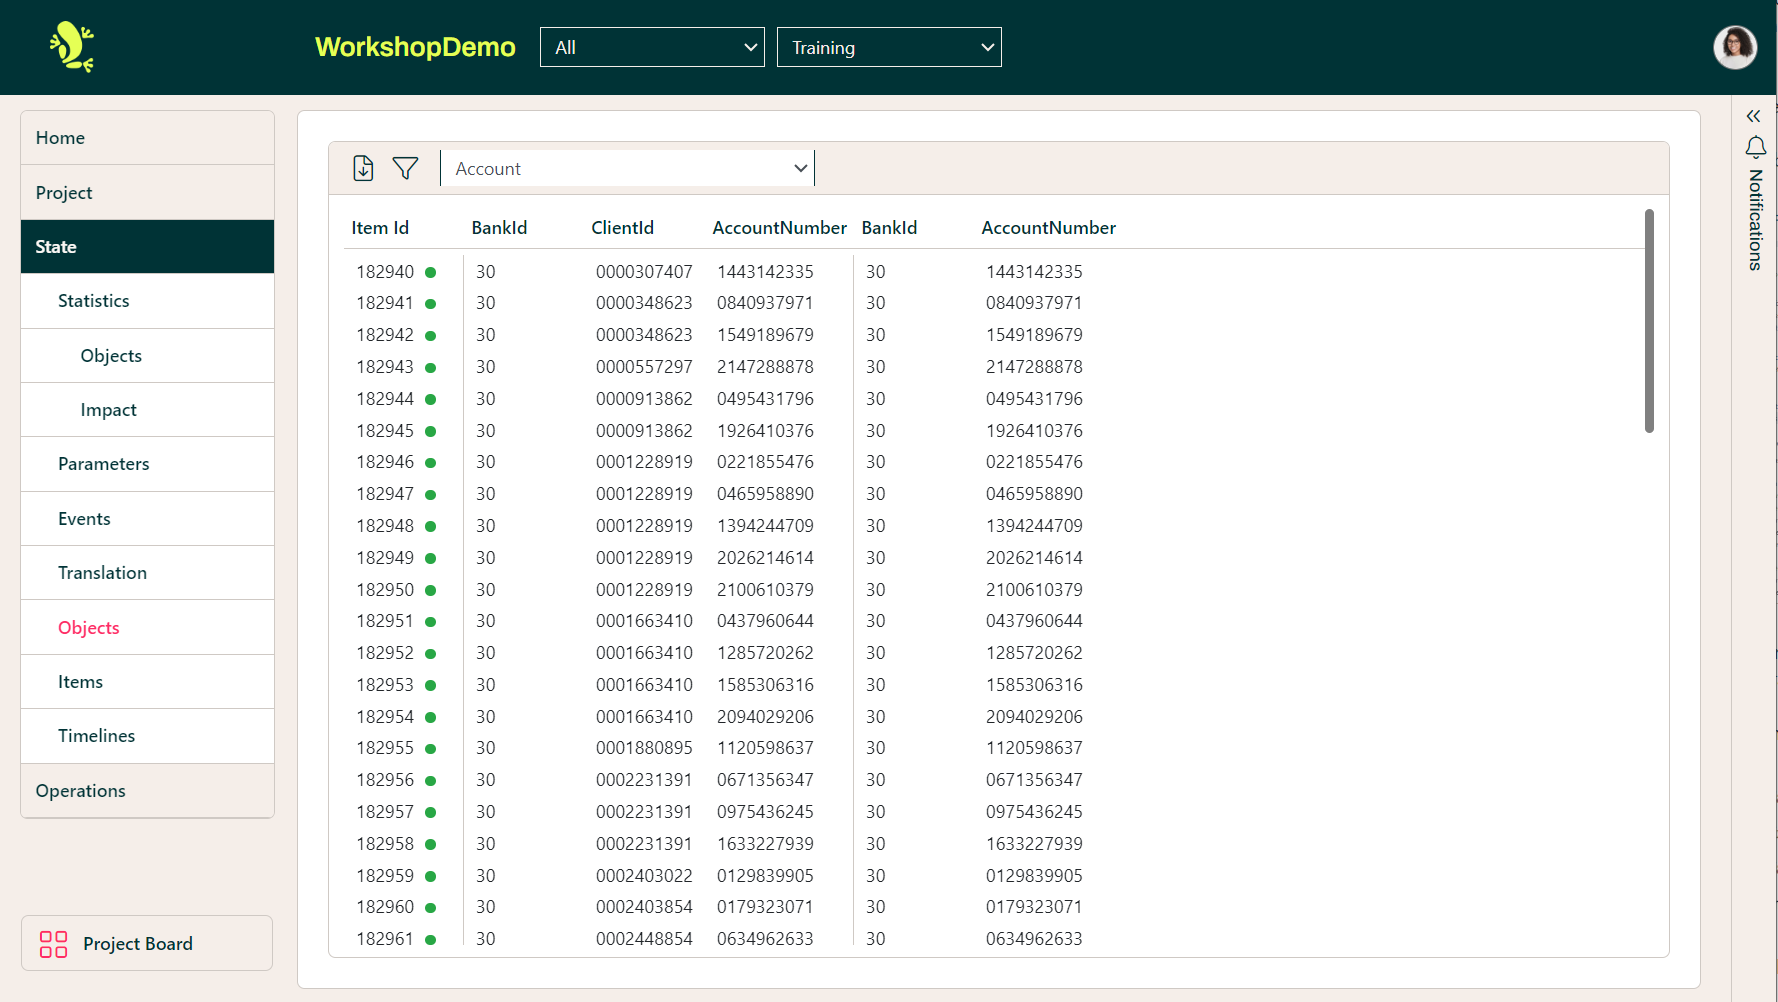This screenshot has height=1002, width=1778.
Task: Expand the Account object type dropdown
Action: click(x=628, y=168)
